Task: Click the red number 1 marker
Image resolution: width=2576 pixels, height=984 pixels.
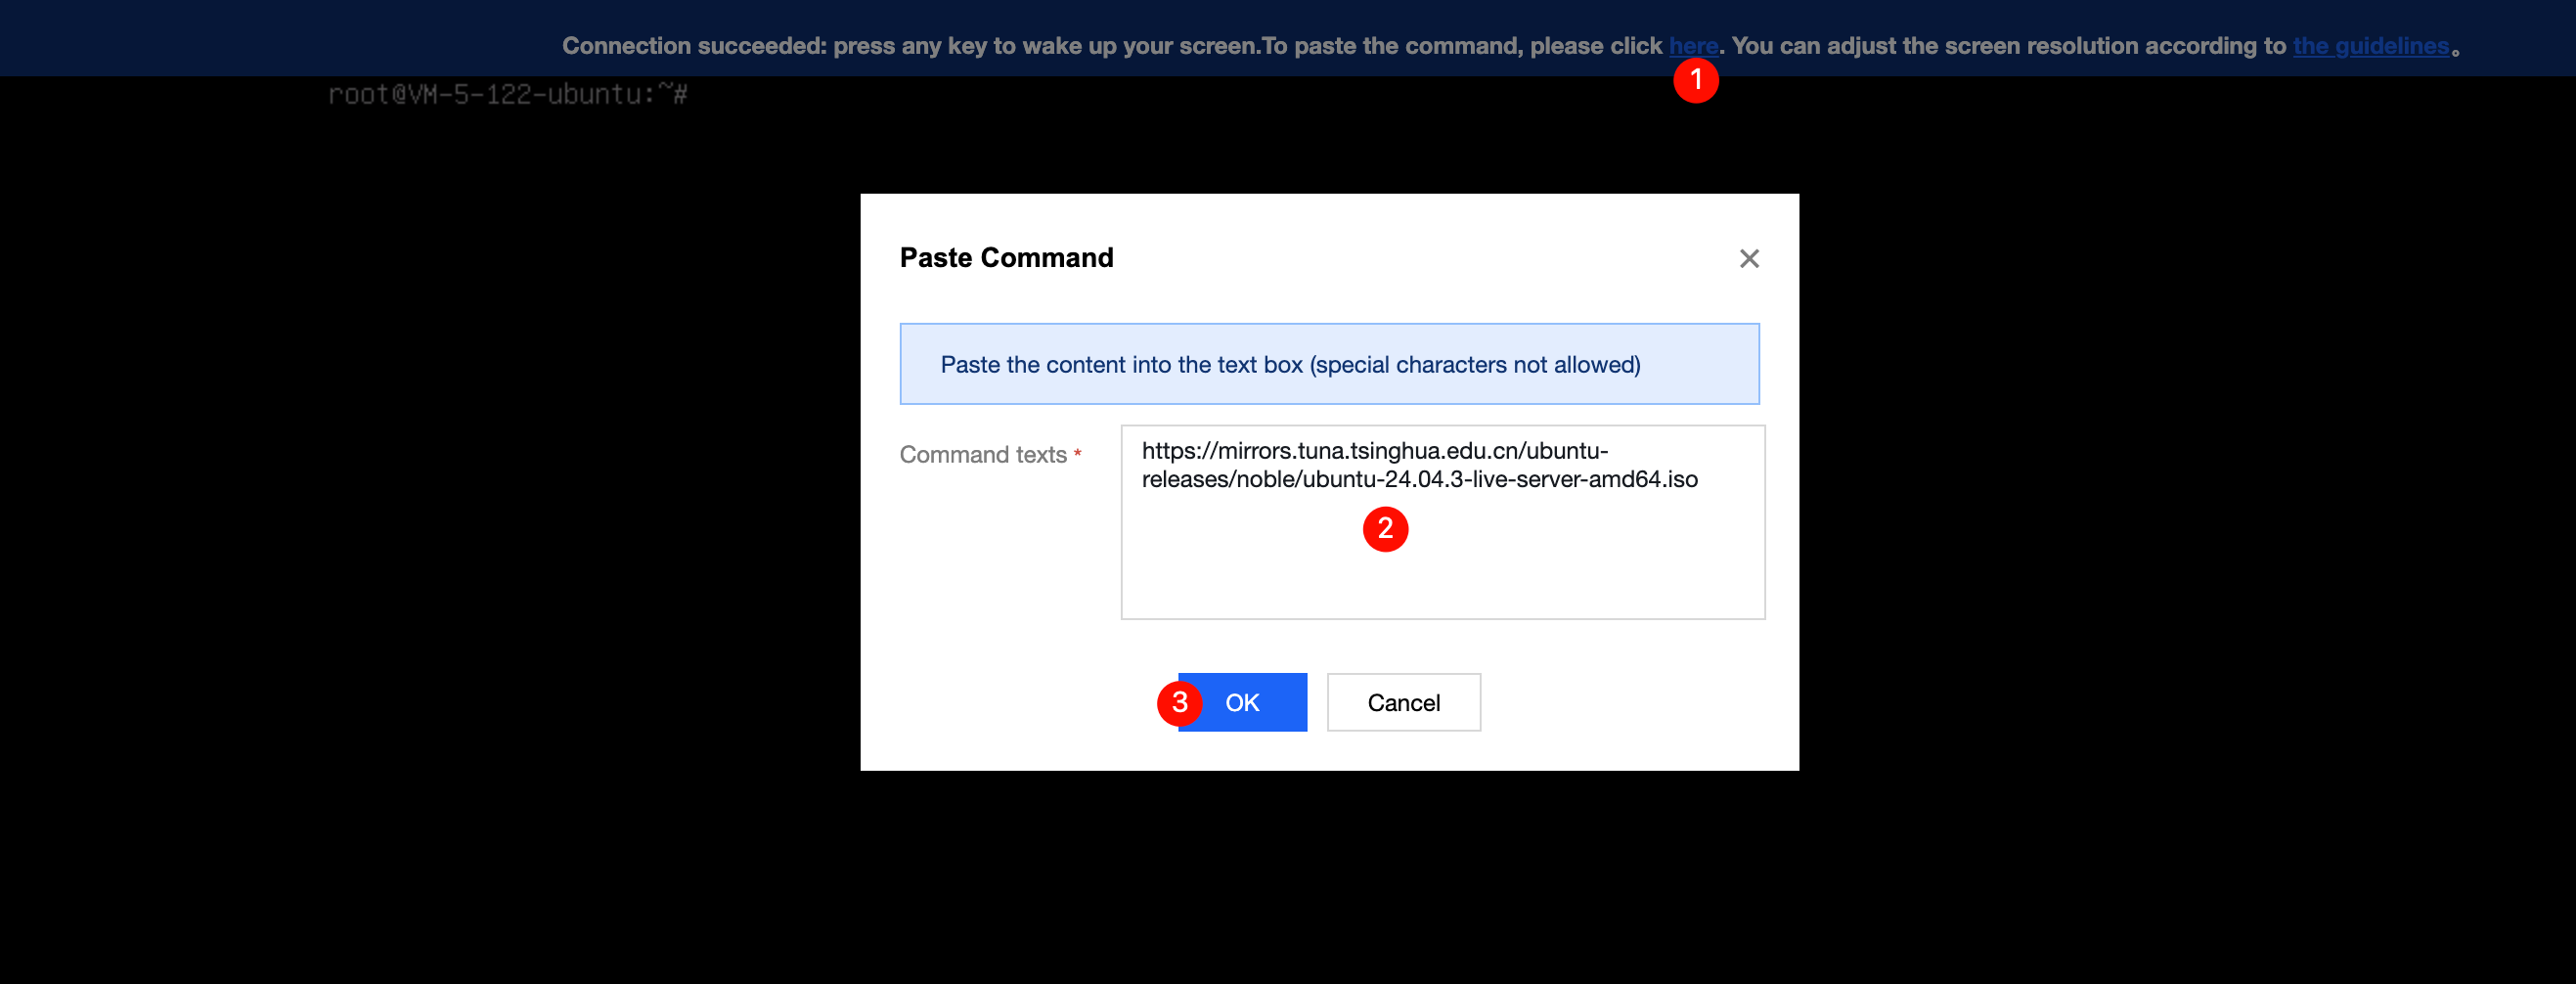Action: [x=1695, y=80]
